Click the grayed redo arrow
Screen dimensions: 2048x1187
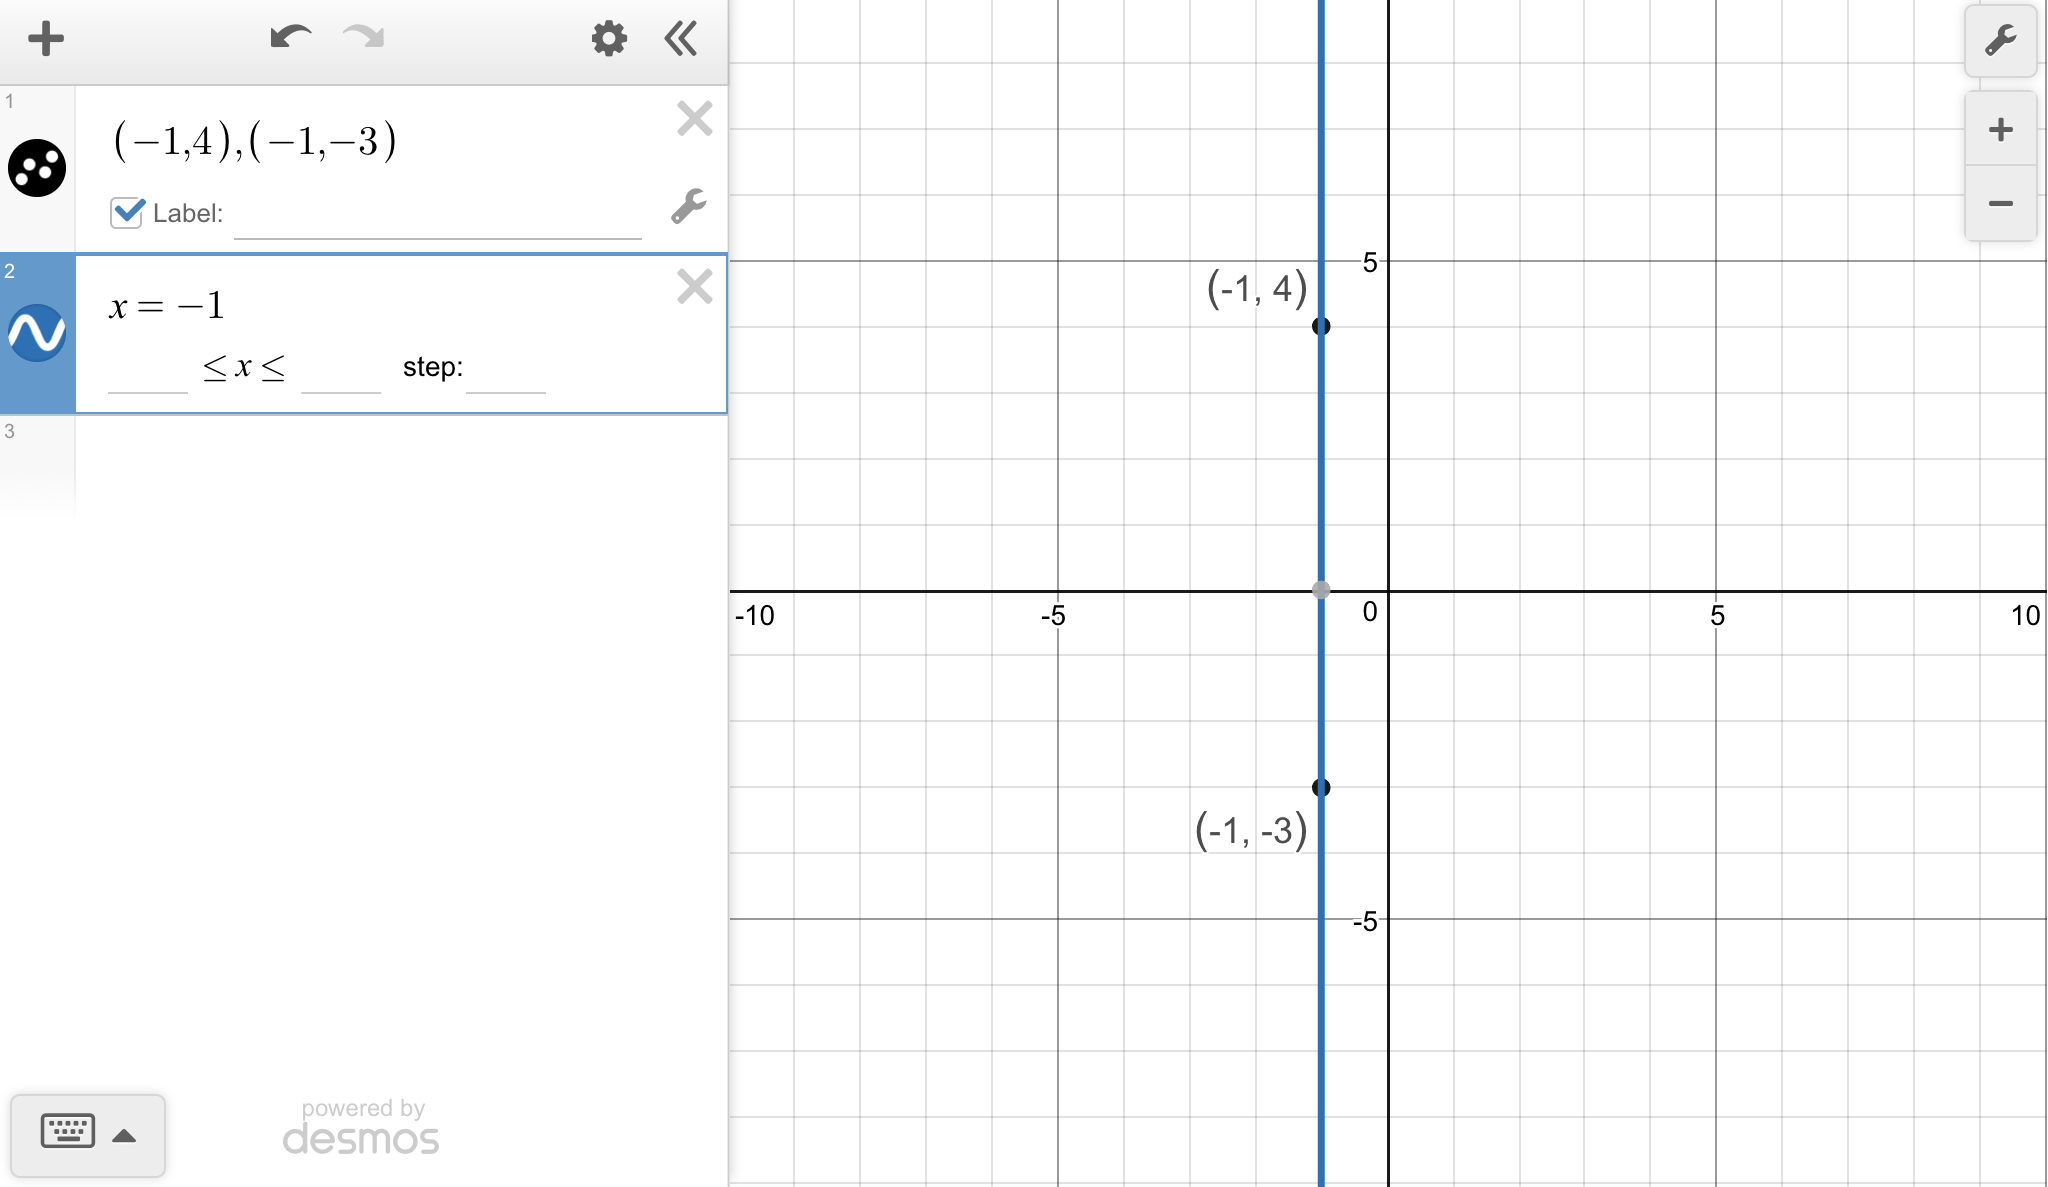(x=363, y=38)
